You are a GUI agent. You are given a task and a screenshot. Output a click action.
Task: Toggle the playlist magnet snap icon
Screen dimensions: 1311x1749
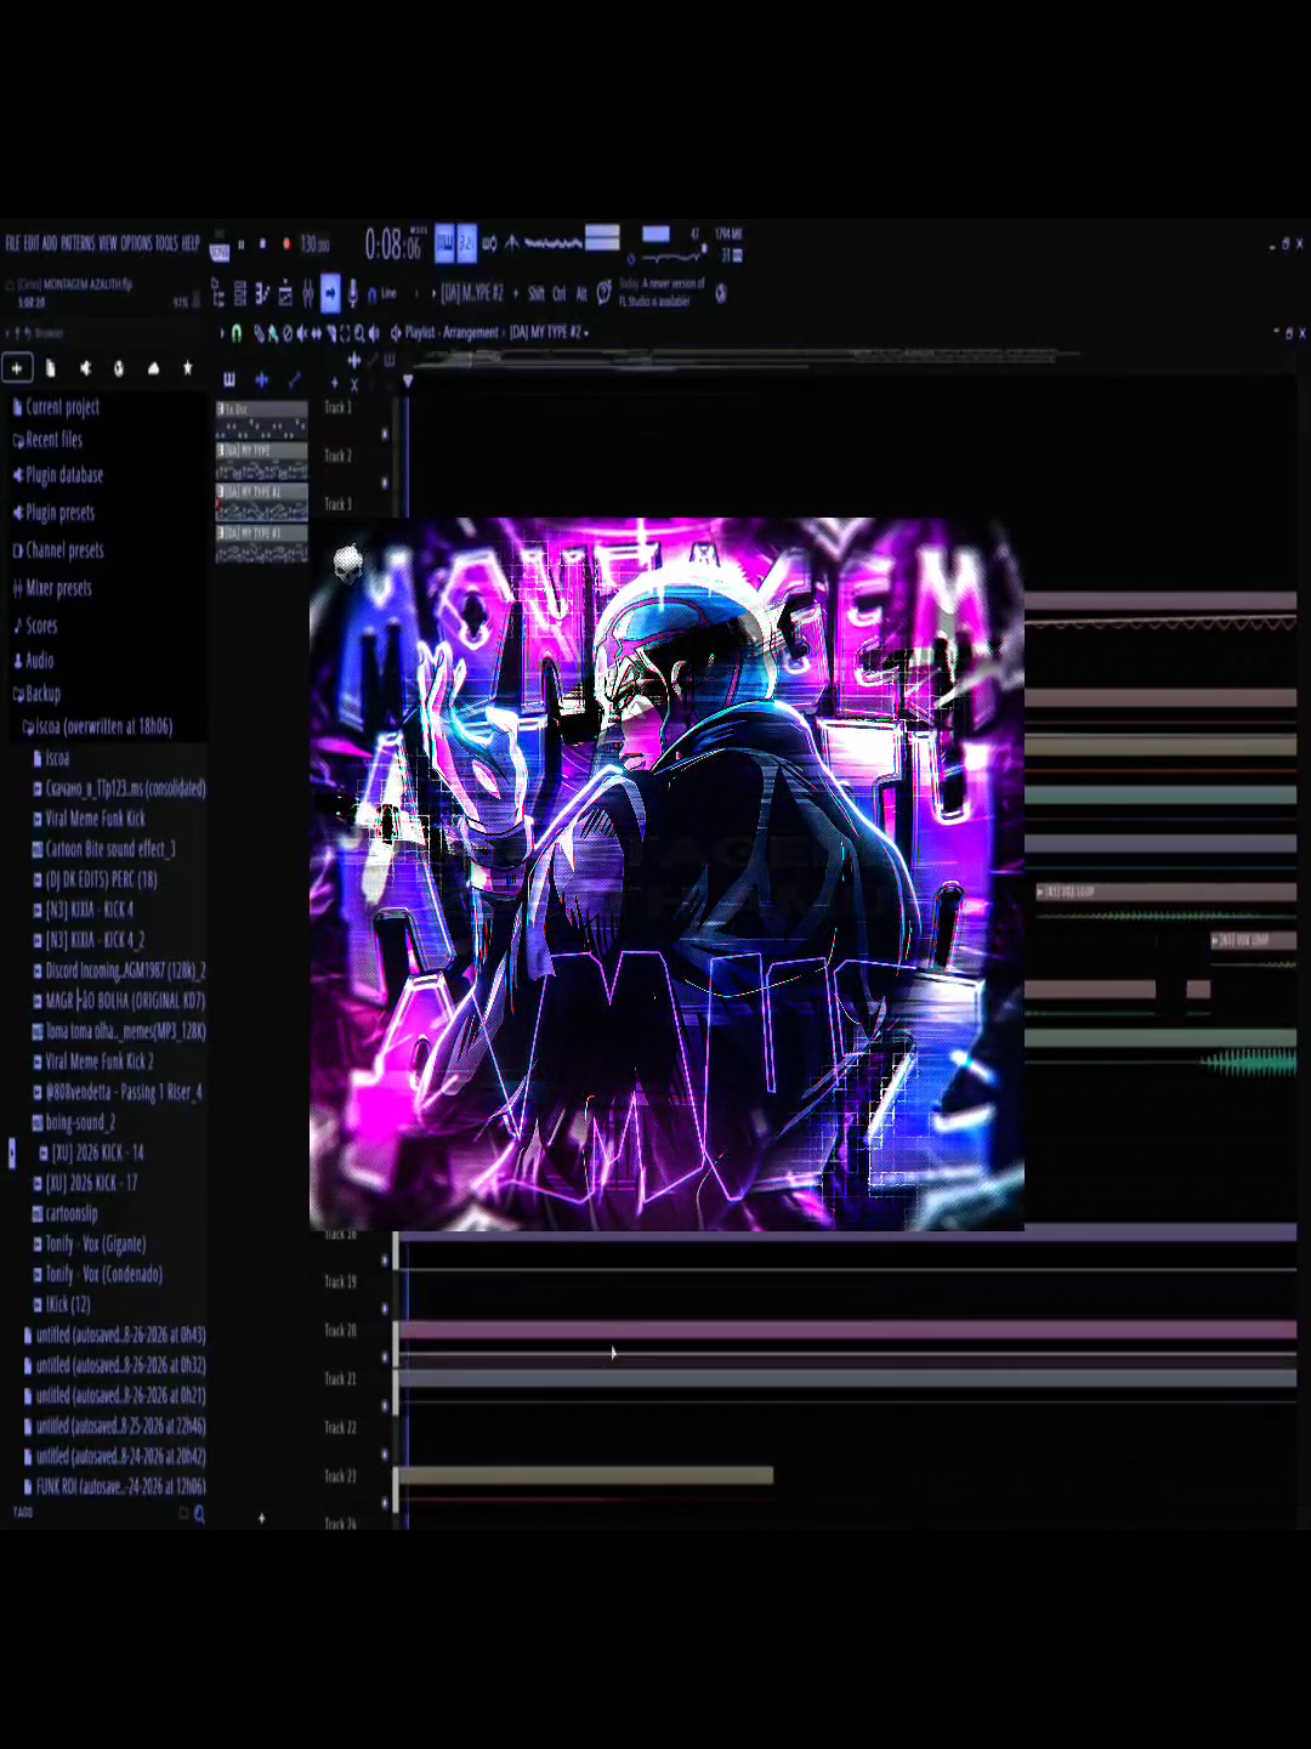(237, 333)
